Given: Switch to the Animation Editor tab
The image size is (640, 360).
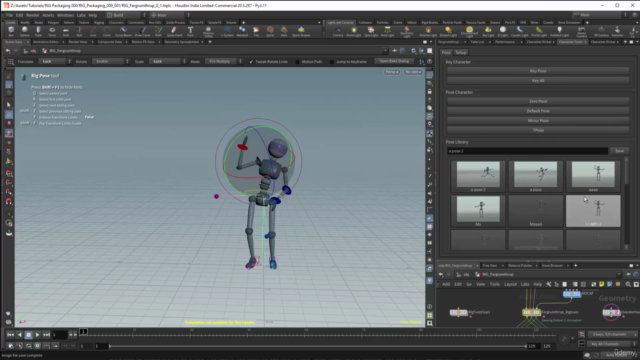Looking at the screenshot, I should (x=45, y=42).
